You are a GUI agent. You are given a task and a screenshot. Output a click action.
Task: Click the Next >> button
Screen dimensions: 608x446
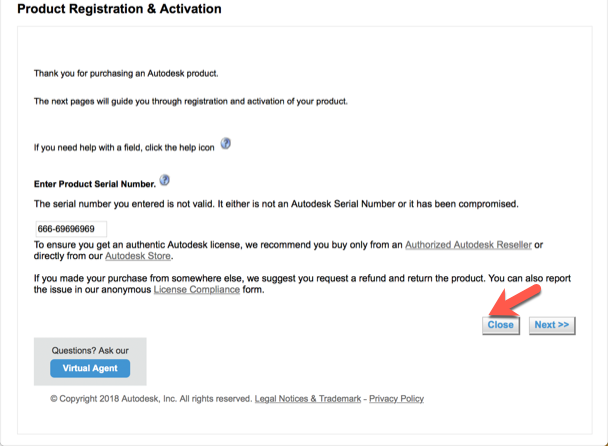551,325
